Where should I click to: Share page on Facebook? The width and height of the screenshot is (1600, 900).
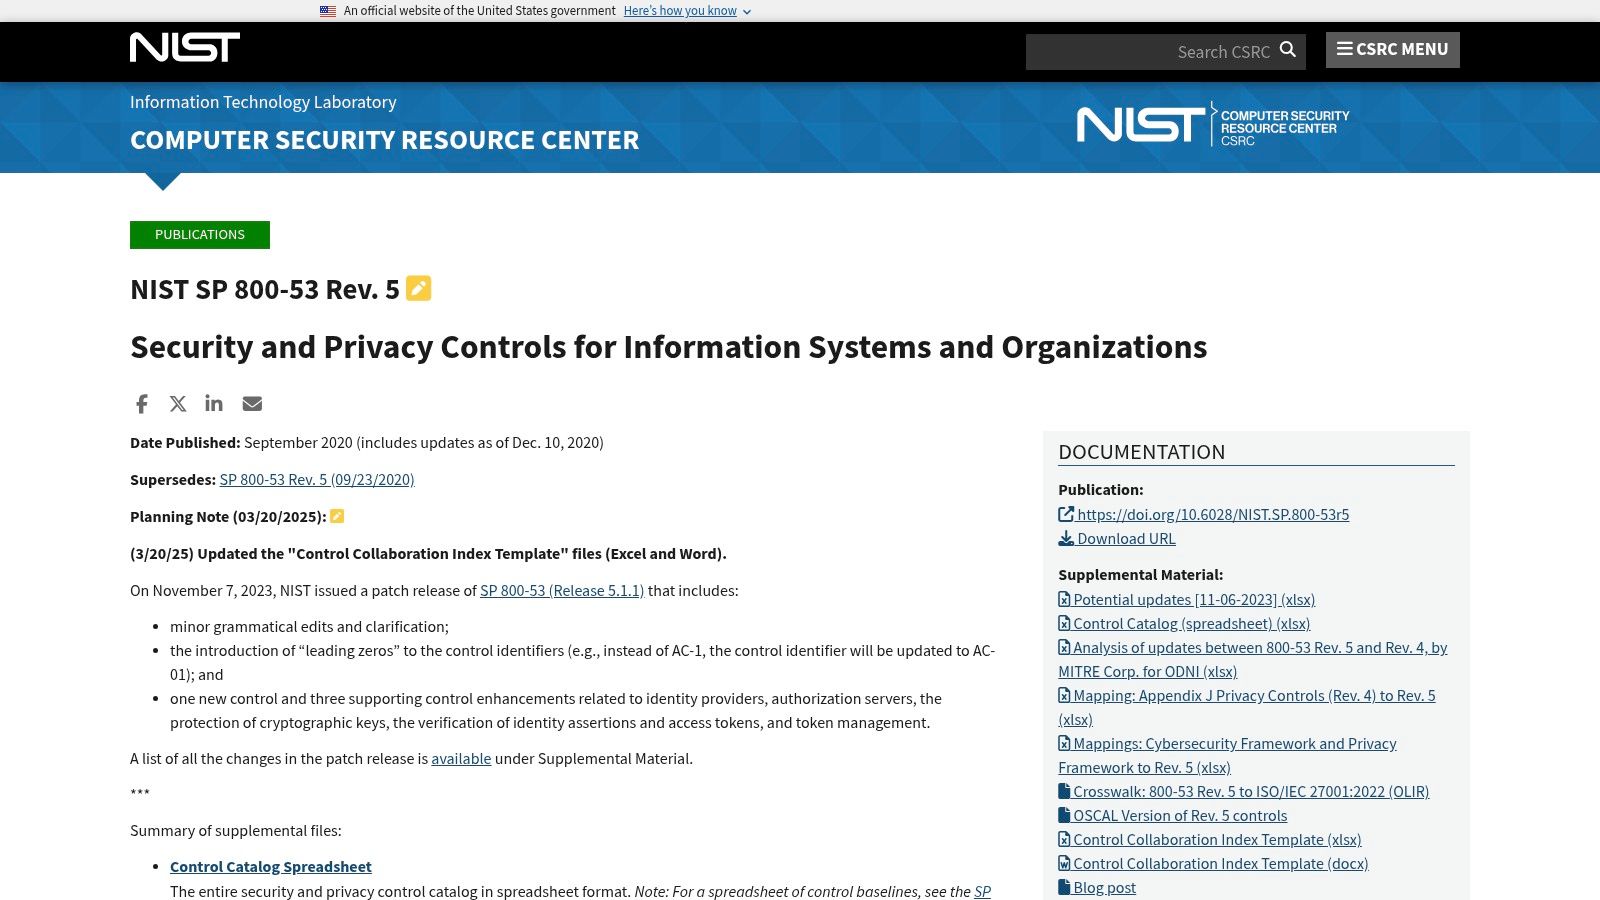point(142,404)
